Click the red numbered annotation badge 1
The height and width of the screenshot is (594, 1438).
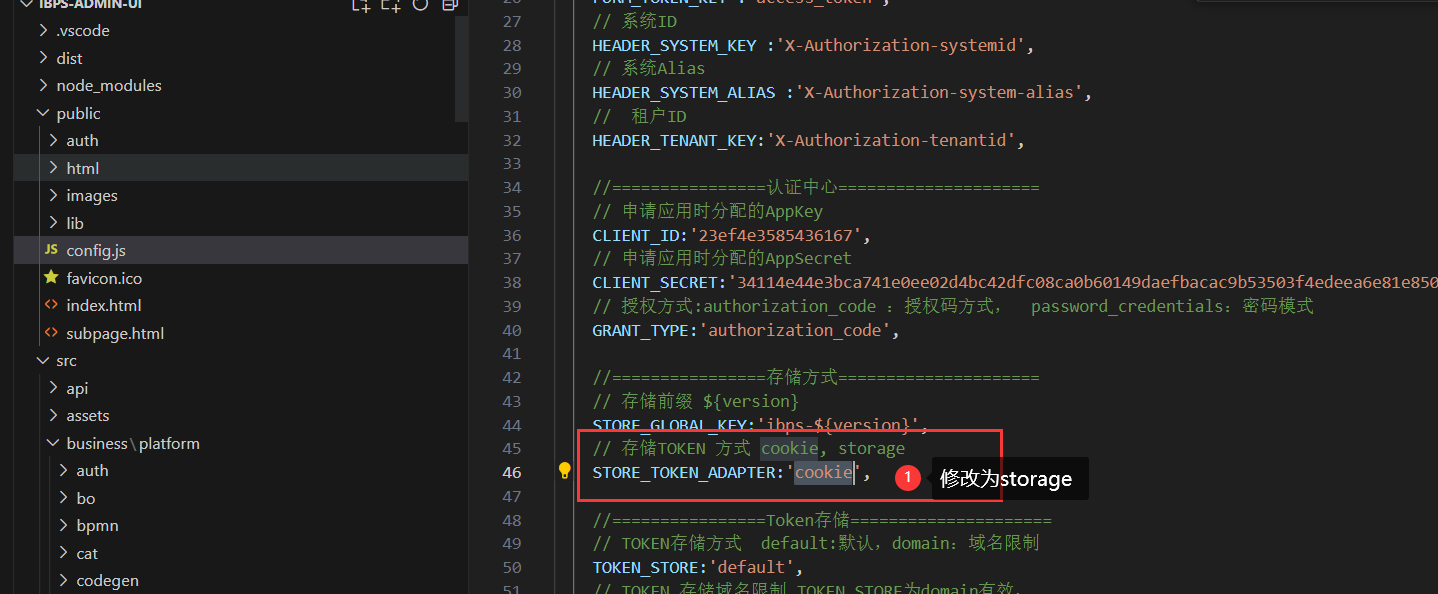click(907, 479)
